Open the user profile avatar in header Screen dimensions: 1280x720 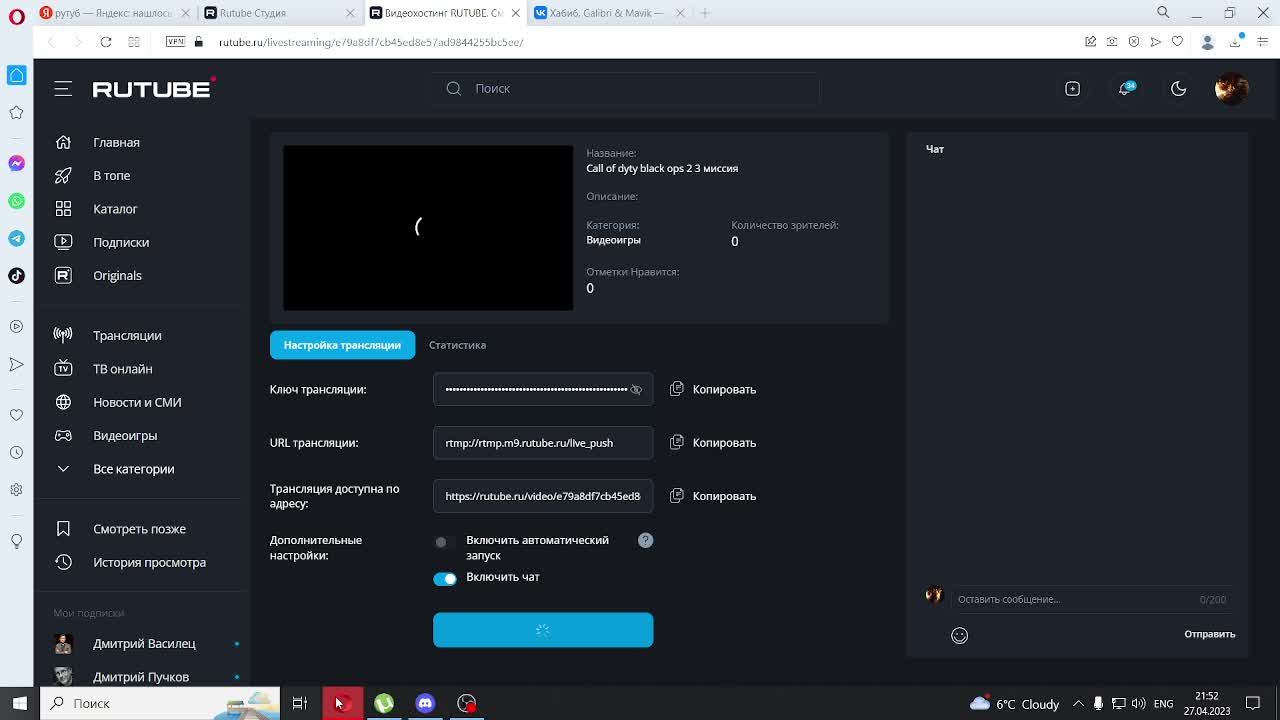[1231, 88]
